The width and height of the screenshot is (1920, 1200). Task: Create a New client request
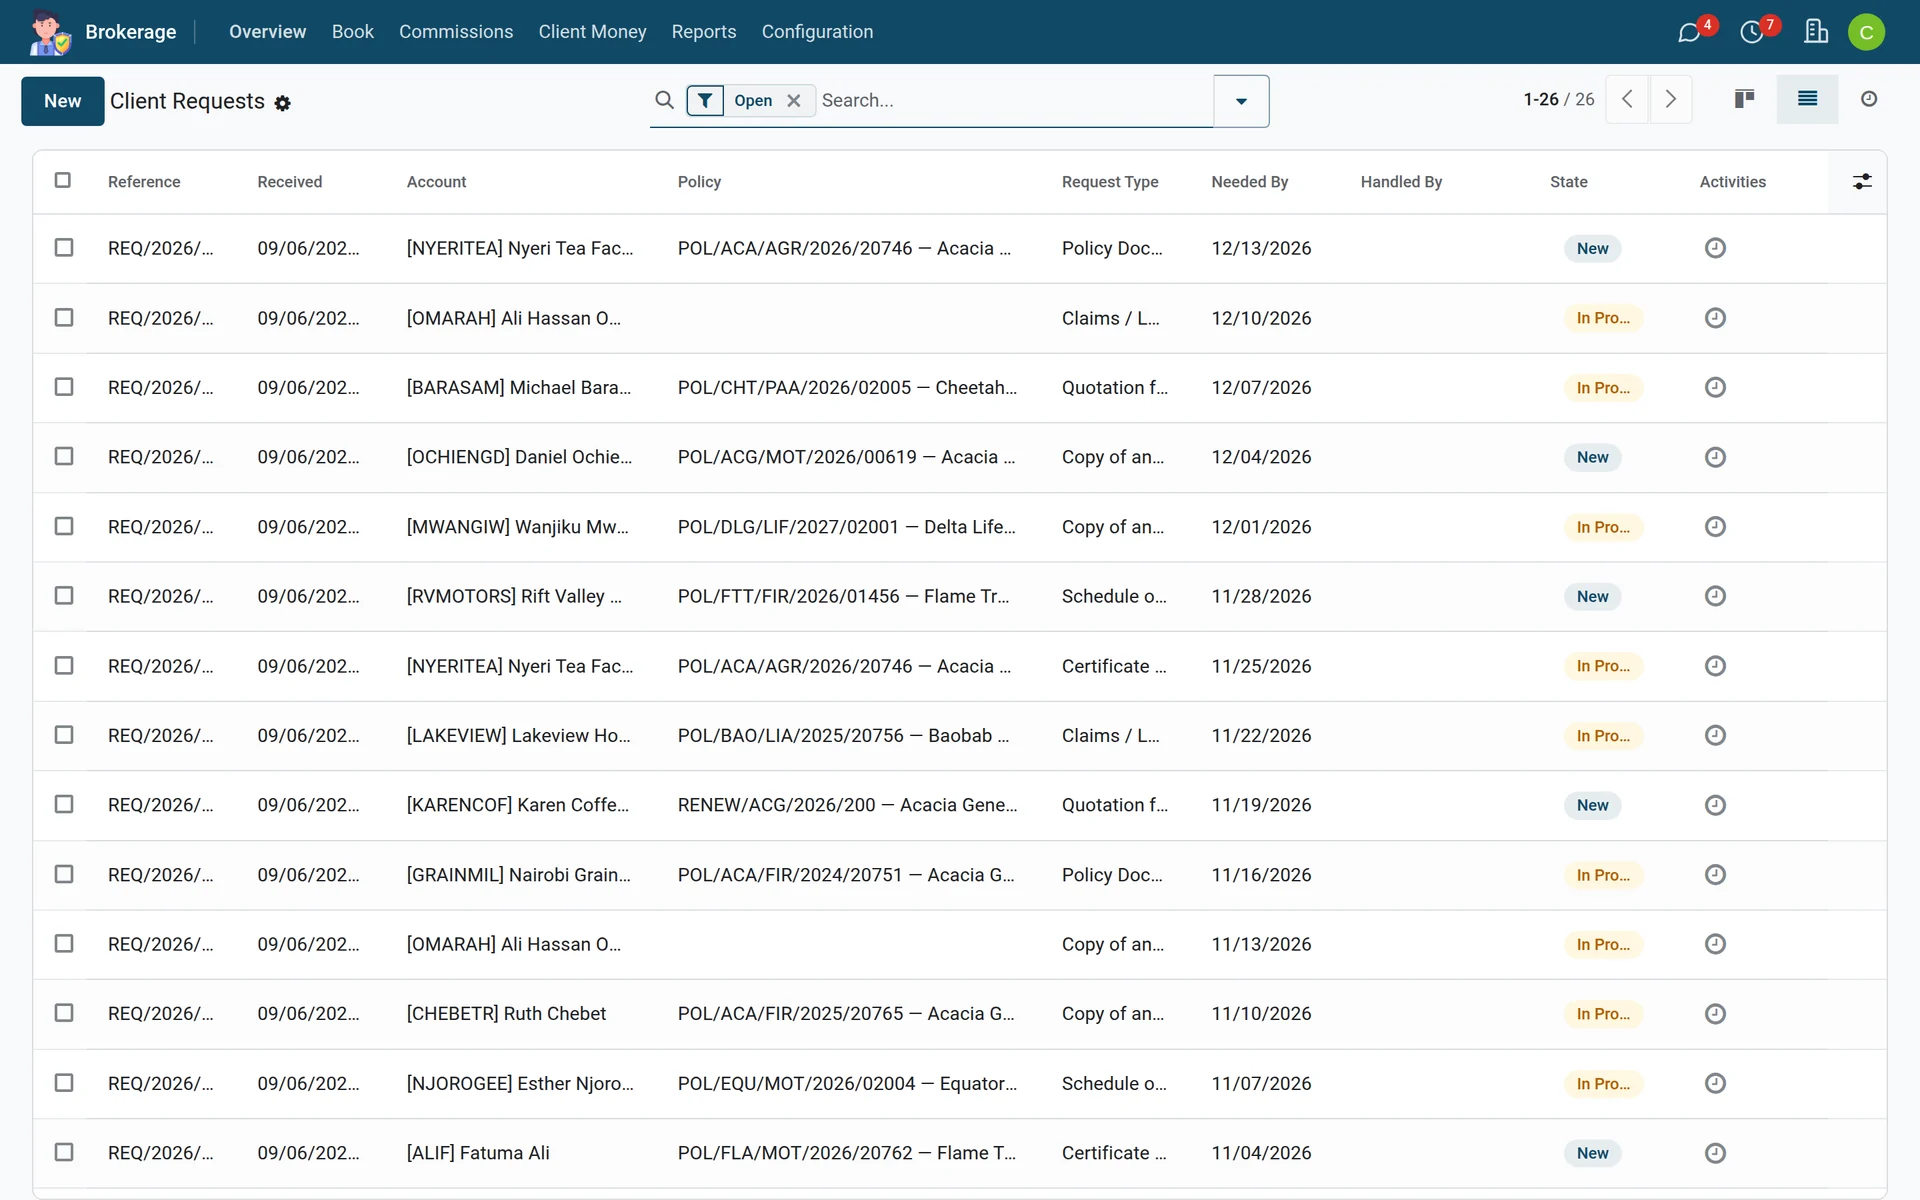coord(62,101)
